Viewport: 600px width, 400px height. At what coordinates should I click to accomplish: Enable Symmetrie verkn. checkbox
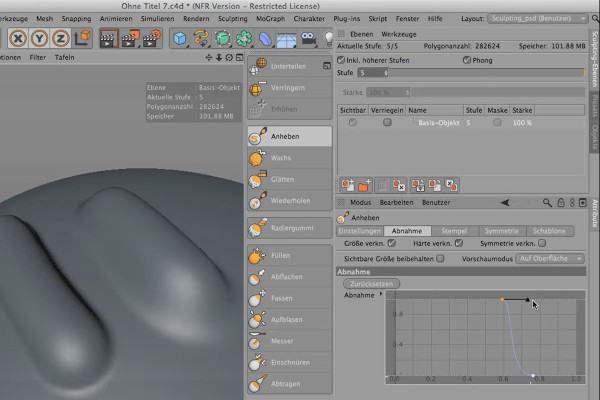point(542,243)
